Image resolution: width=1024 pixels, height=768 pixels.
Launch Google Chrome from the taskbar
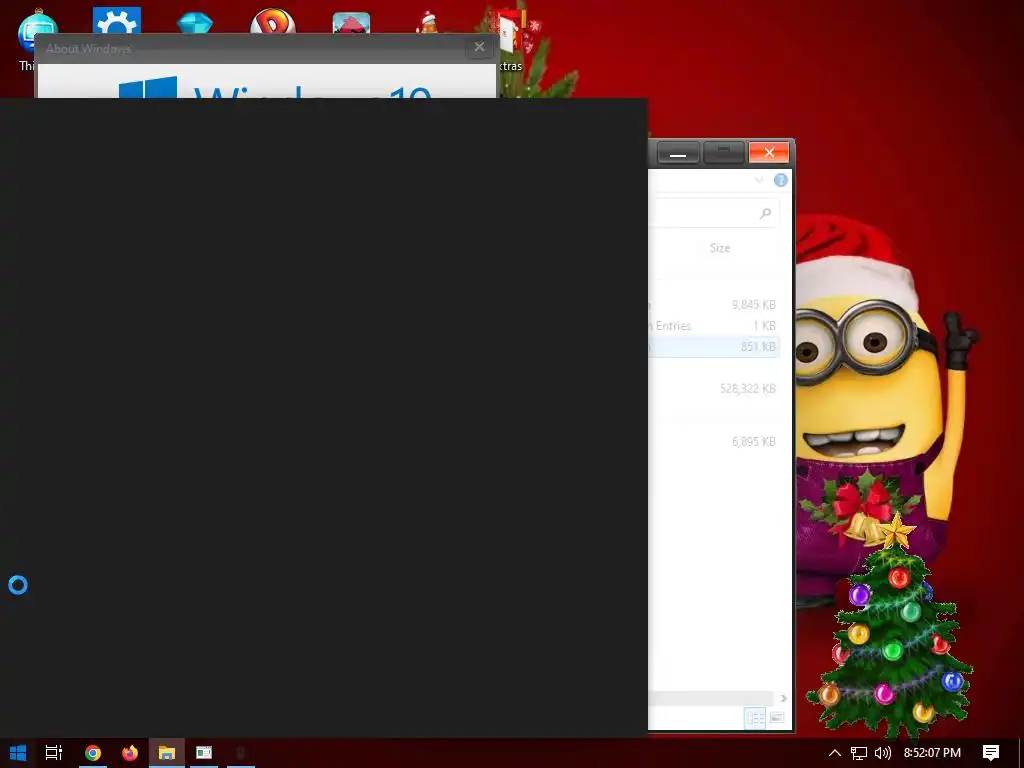click(93, 753)
